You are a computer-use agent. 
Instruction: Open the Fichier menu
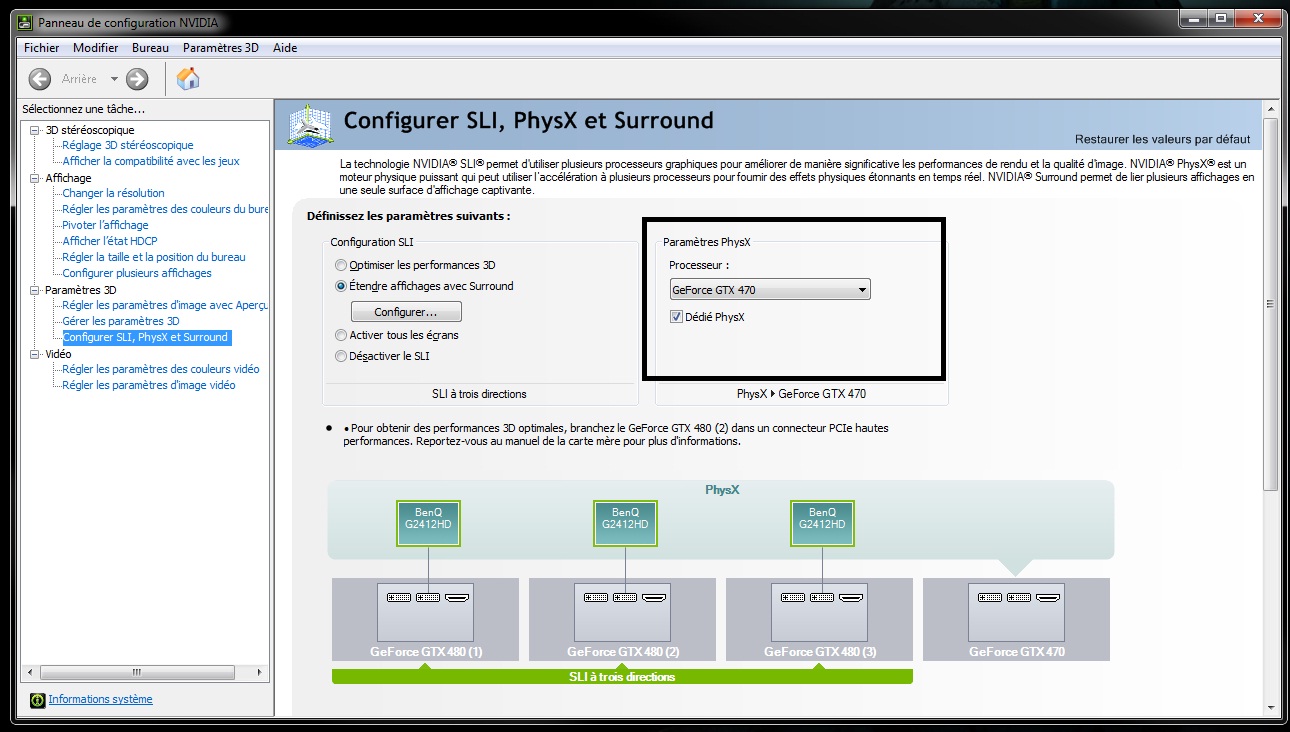click(x=42, y=48)
